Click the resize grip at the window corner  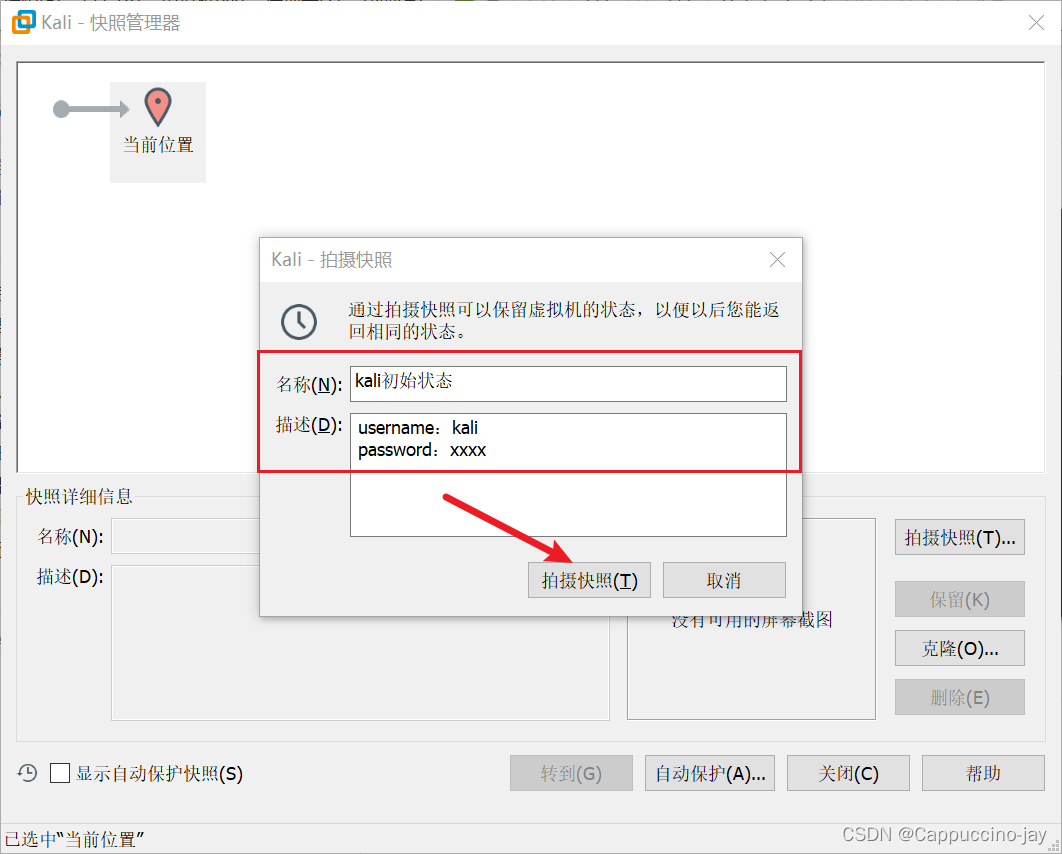pyautogui.click(x=1054, y=846)
